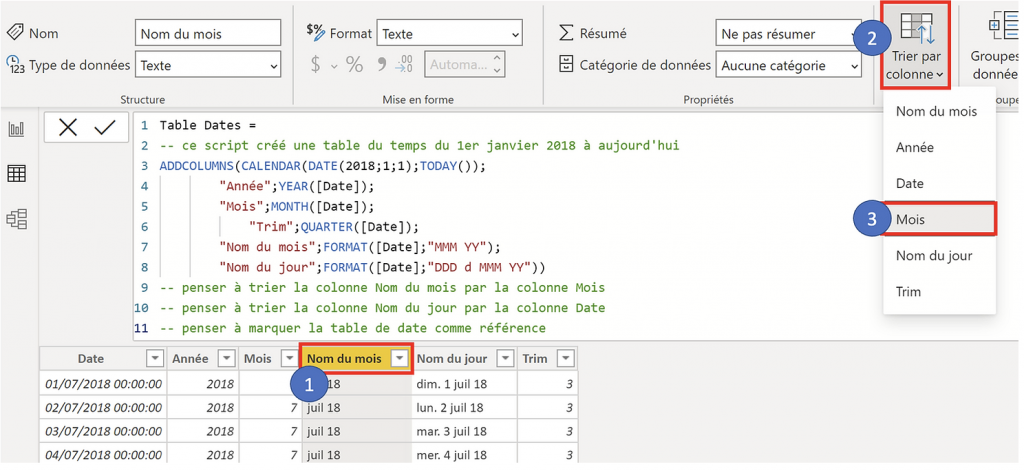Choose Trim in sort-by-column menu
Screen dimensions: 1024x471
point(939,291)
